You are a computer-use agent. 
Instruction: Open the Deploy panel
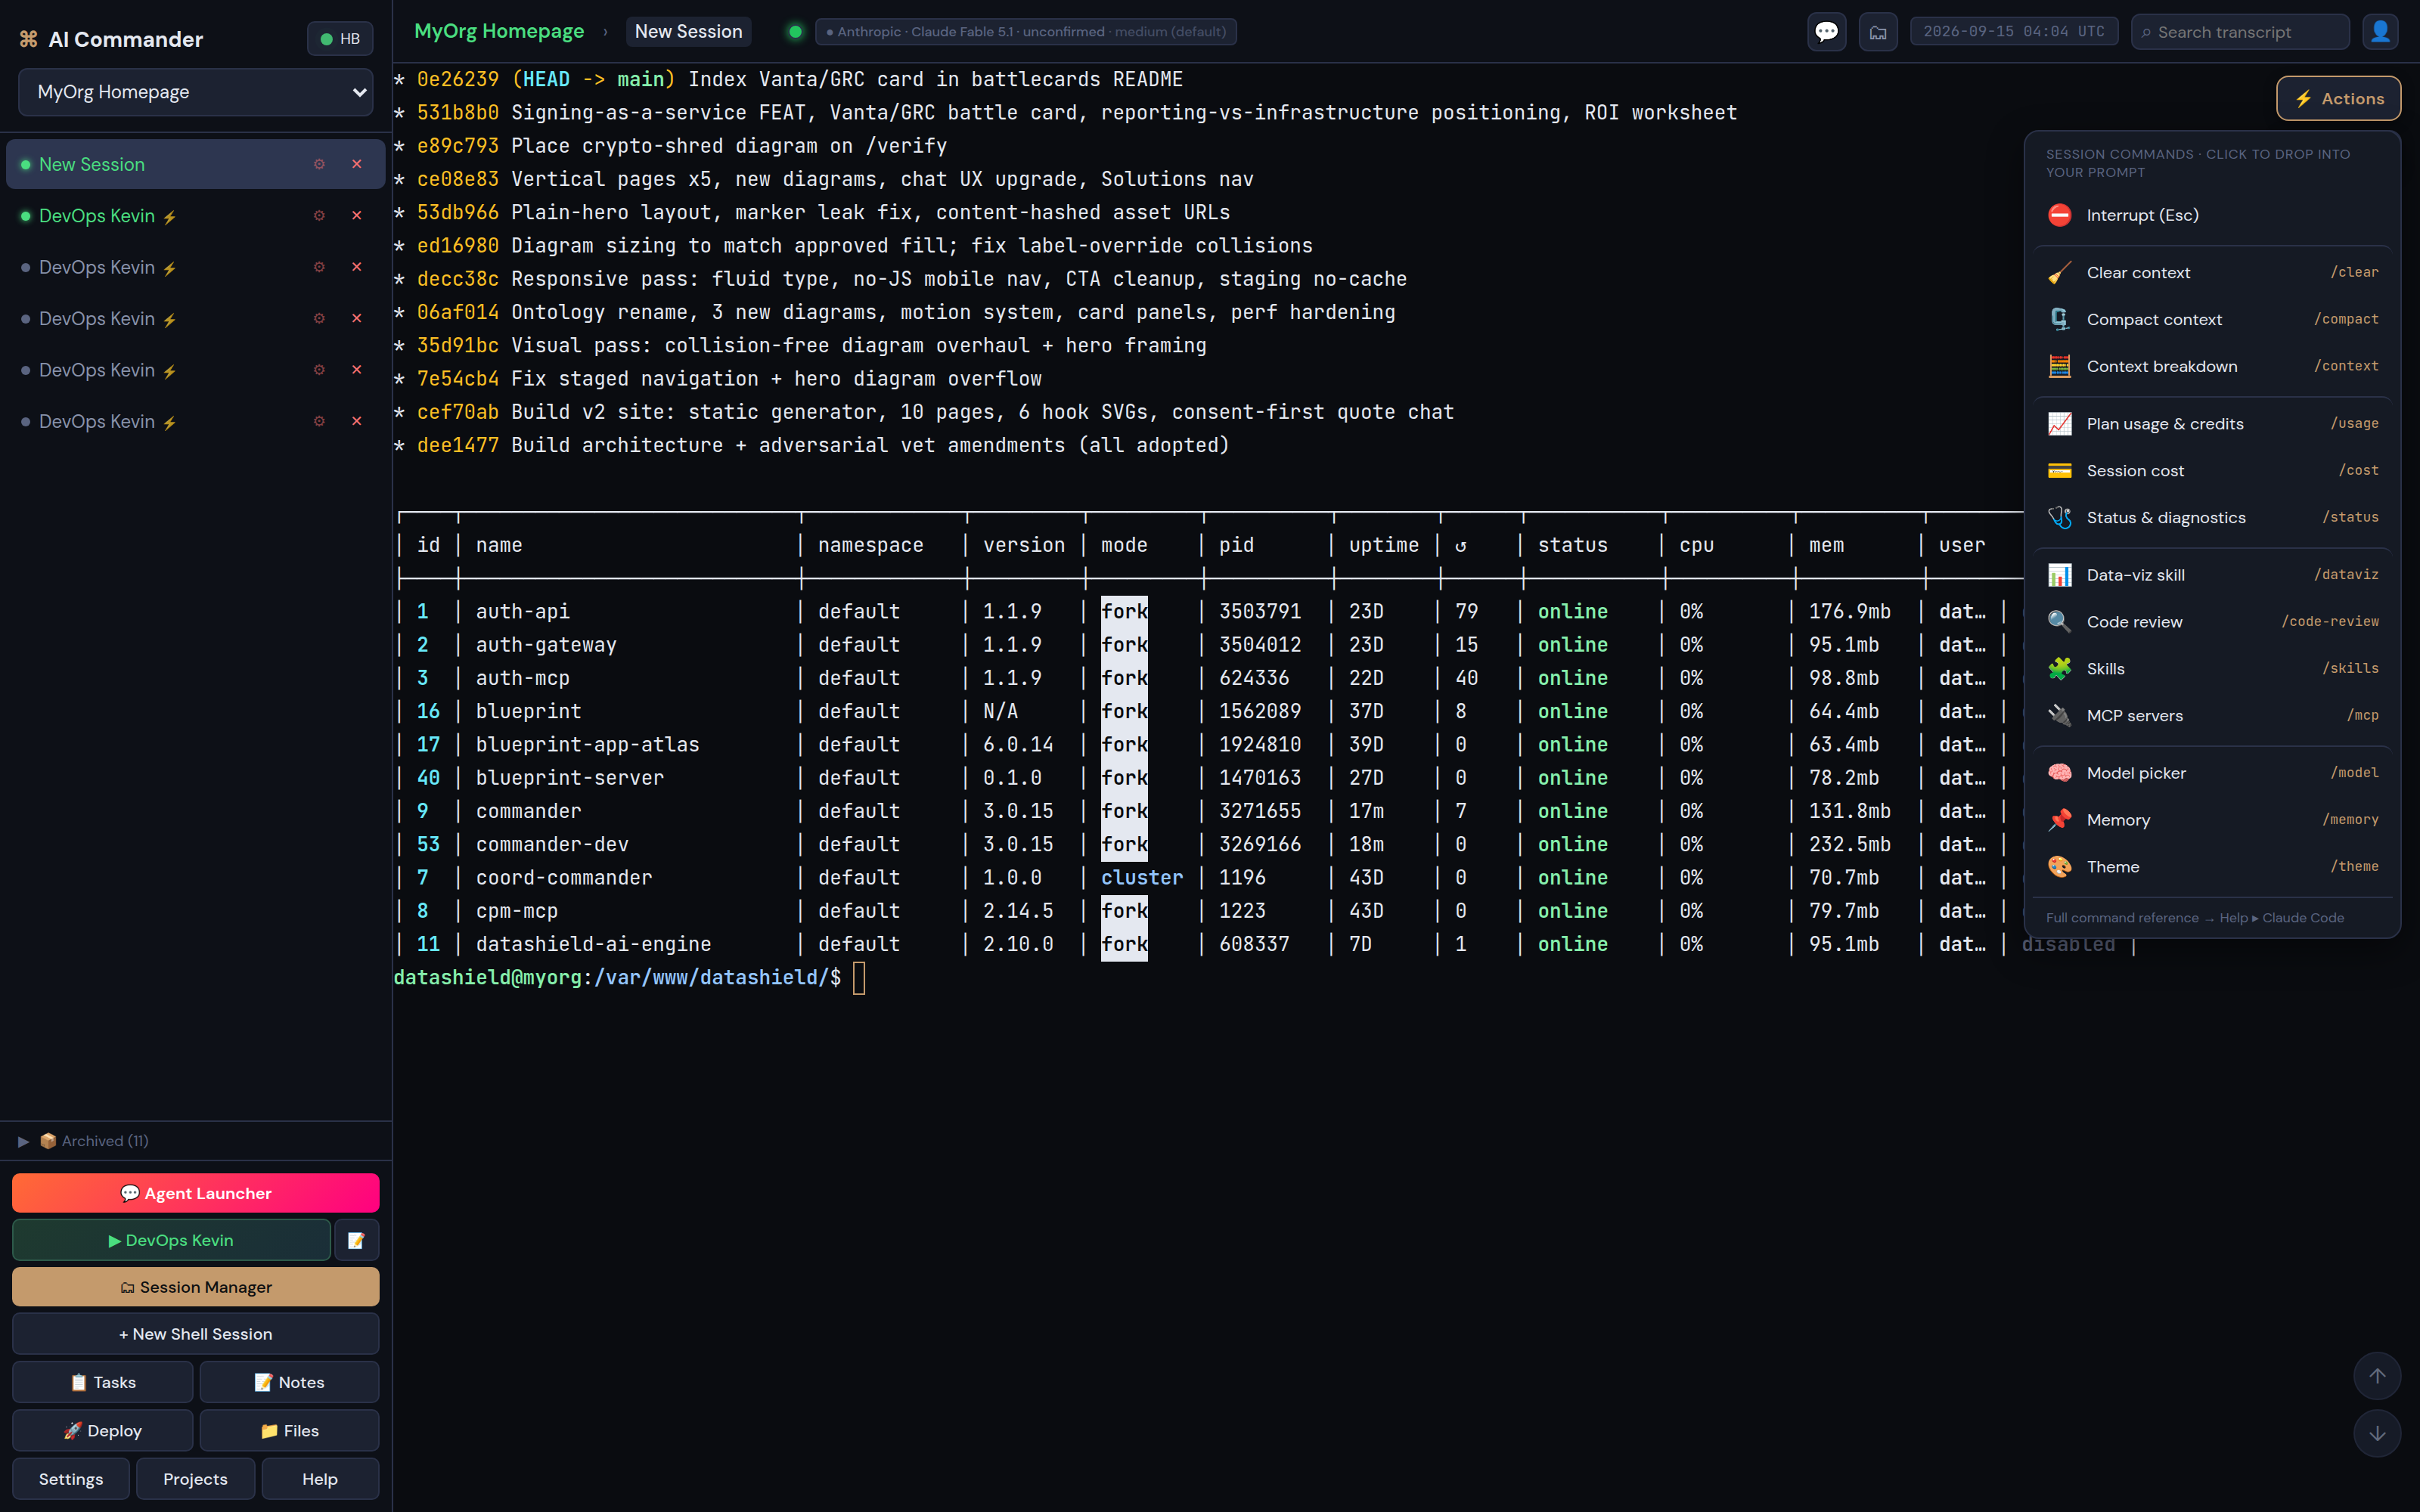(103, 1431)
